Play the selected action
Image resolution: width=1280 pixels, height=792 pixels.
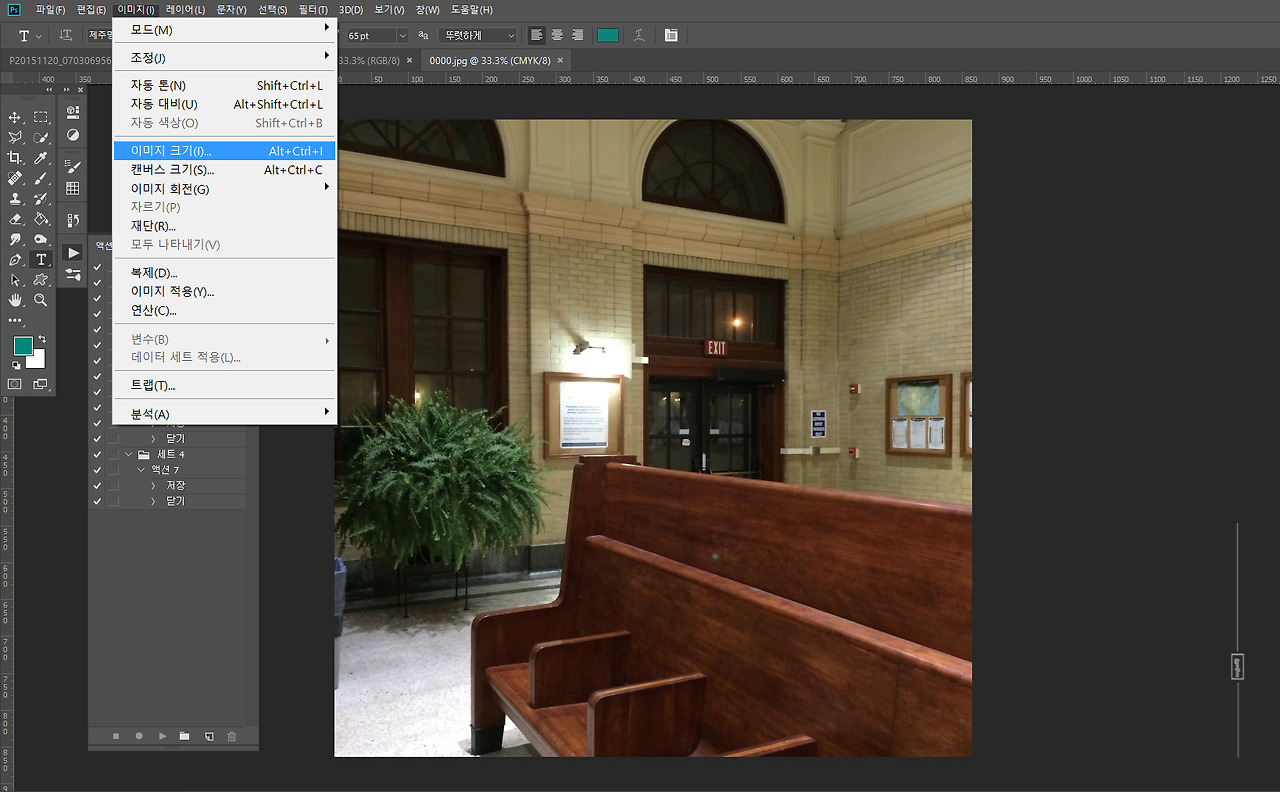pyautogui.click(x=162, y=736)
